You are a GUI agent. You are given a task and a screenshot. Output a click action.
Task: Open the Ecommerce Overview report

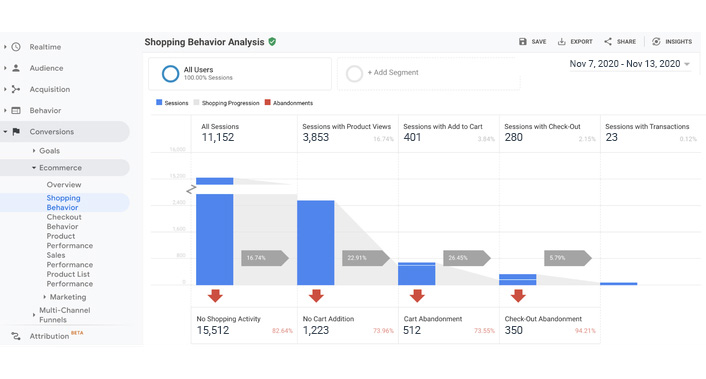[x=64, y=185]
